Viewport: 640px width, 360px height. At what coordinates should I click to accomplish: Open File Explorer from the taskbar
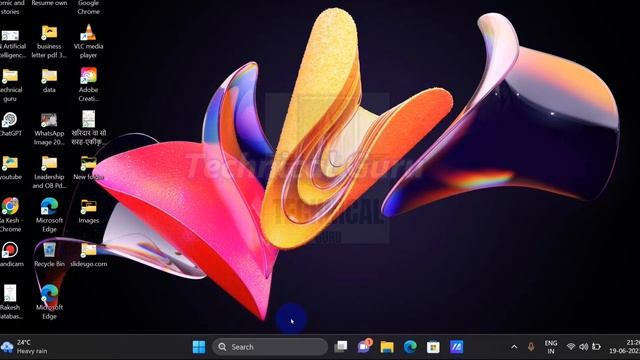coord(387,347)
